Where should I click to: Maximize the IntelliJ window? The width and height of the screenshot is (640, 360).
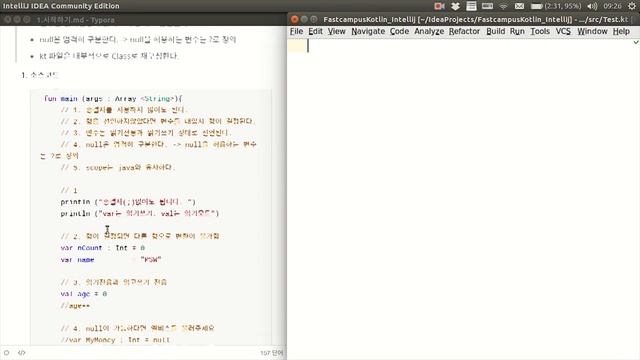coord(313,19)
